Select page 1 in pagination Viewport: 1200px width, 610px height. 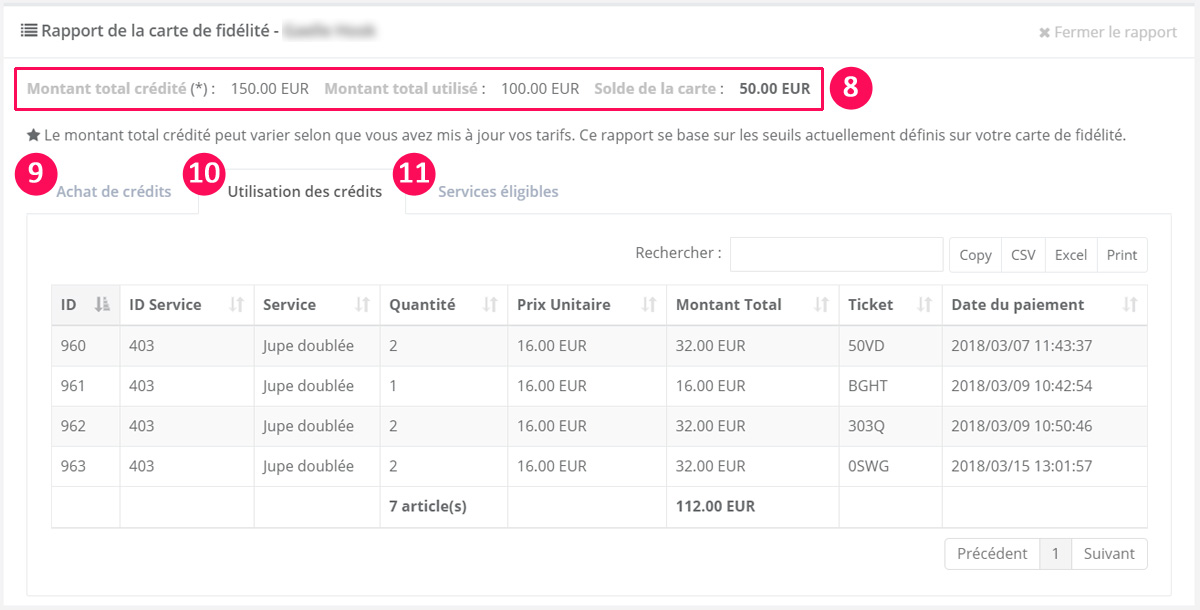click(1054, 554)
